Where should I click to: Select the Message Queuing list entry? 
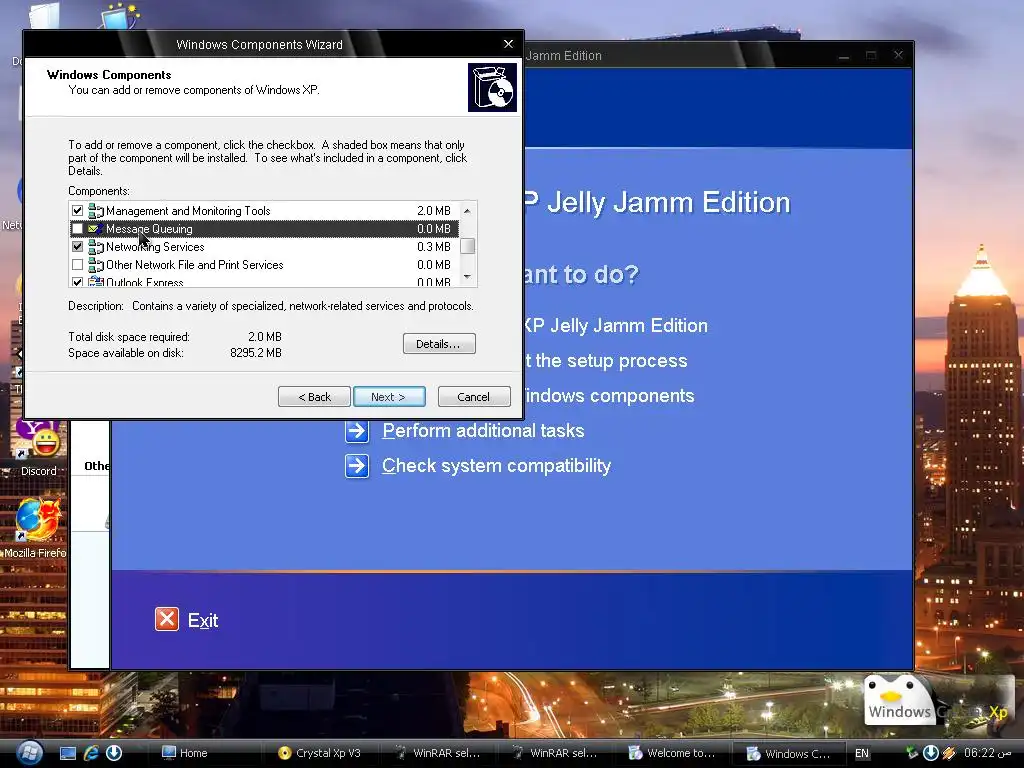coord(264,229)
